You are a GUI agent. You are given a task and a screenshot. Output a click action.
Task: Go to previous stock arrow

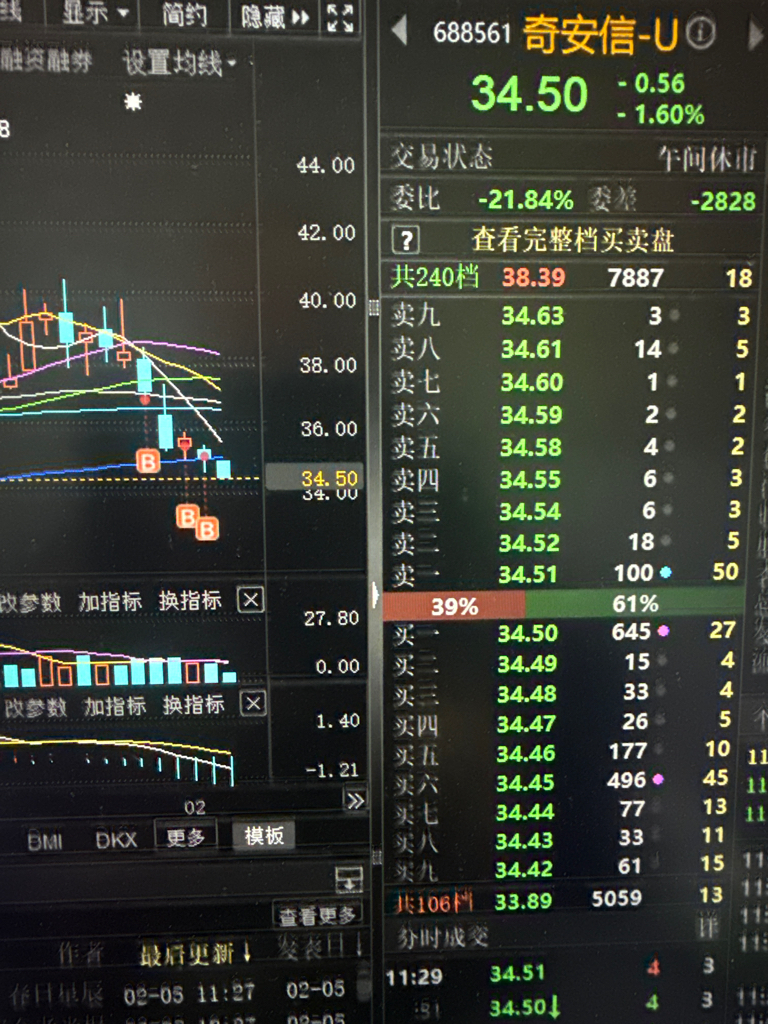[x=399, y=31]
